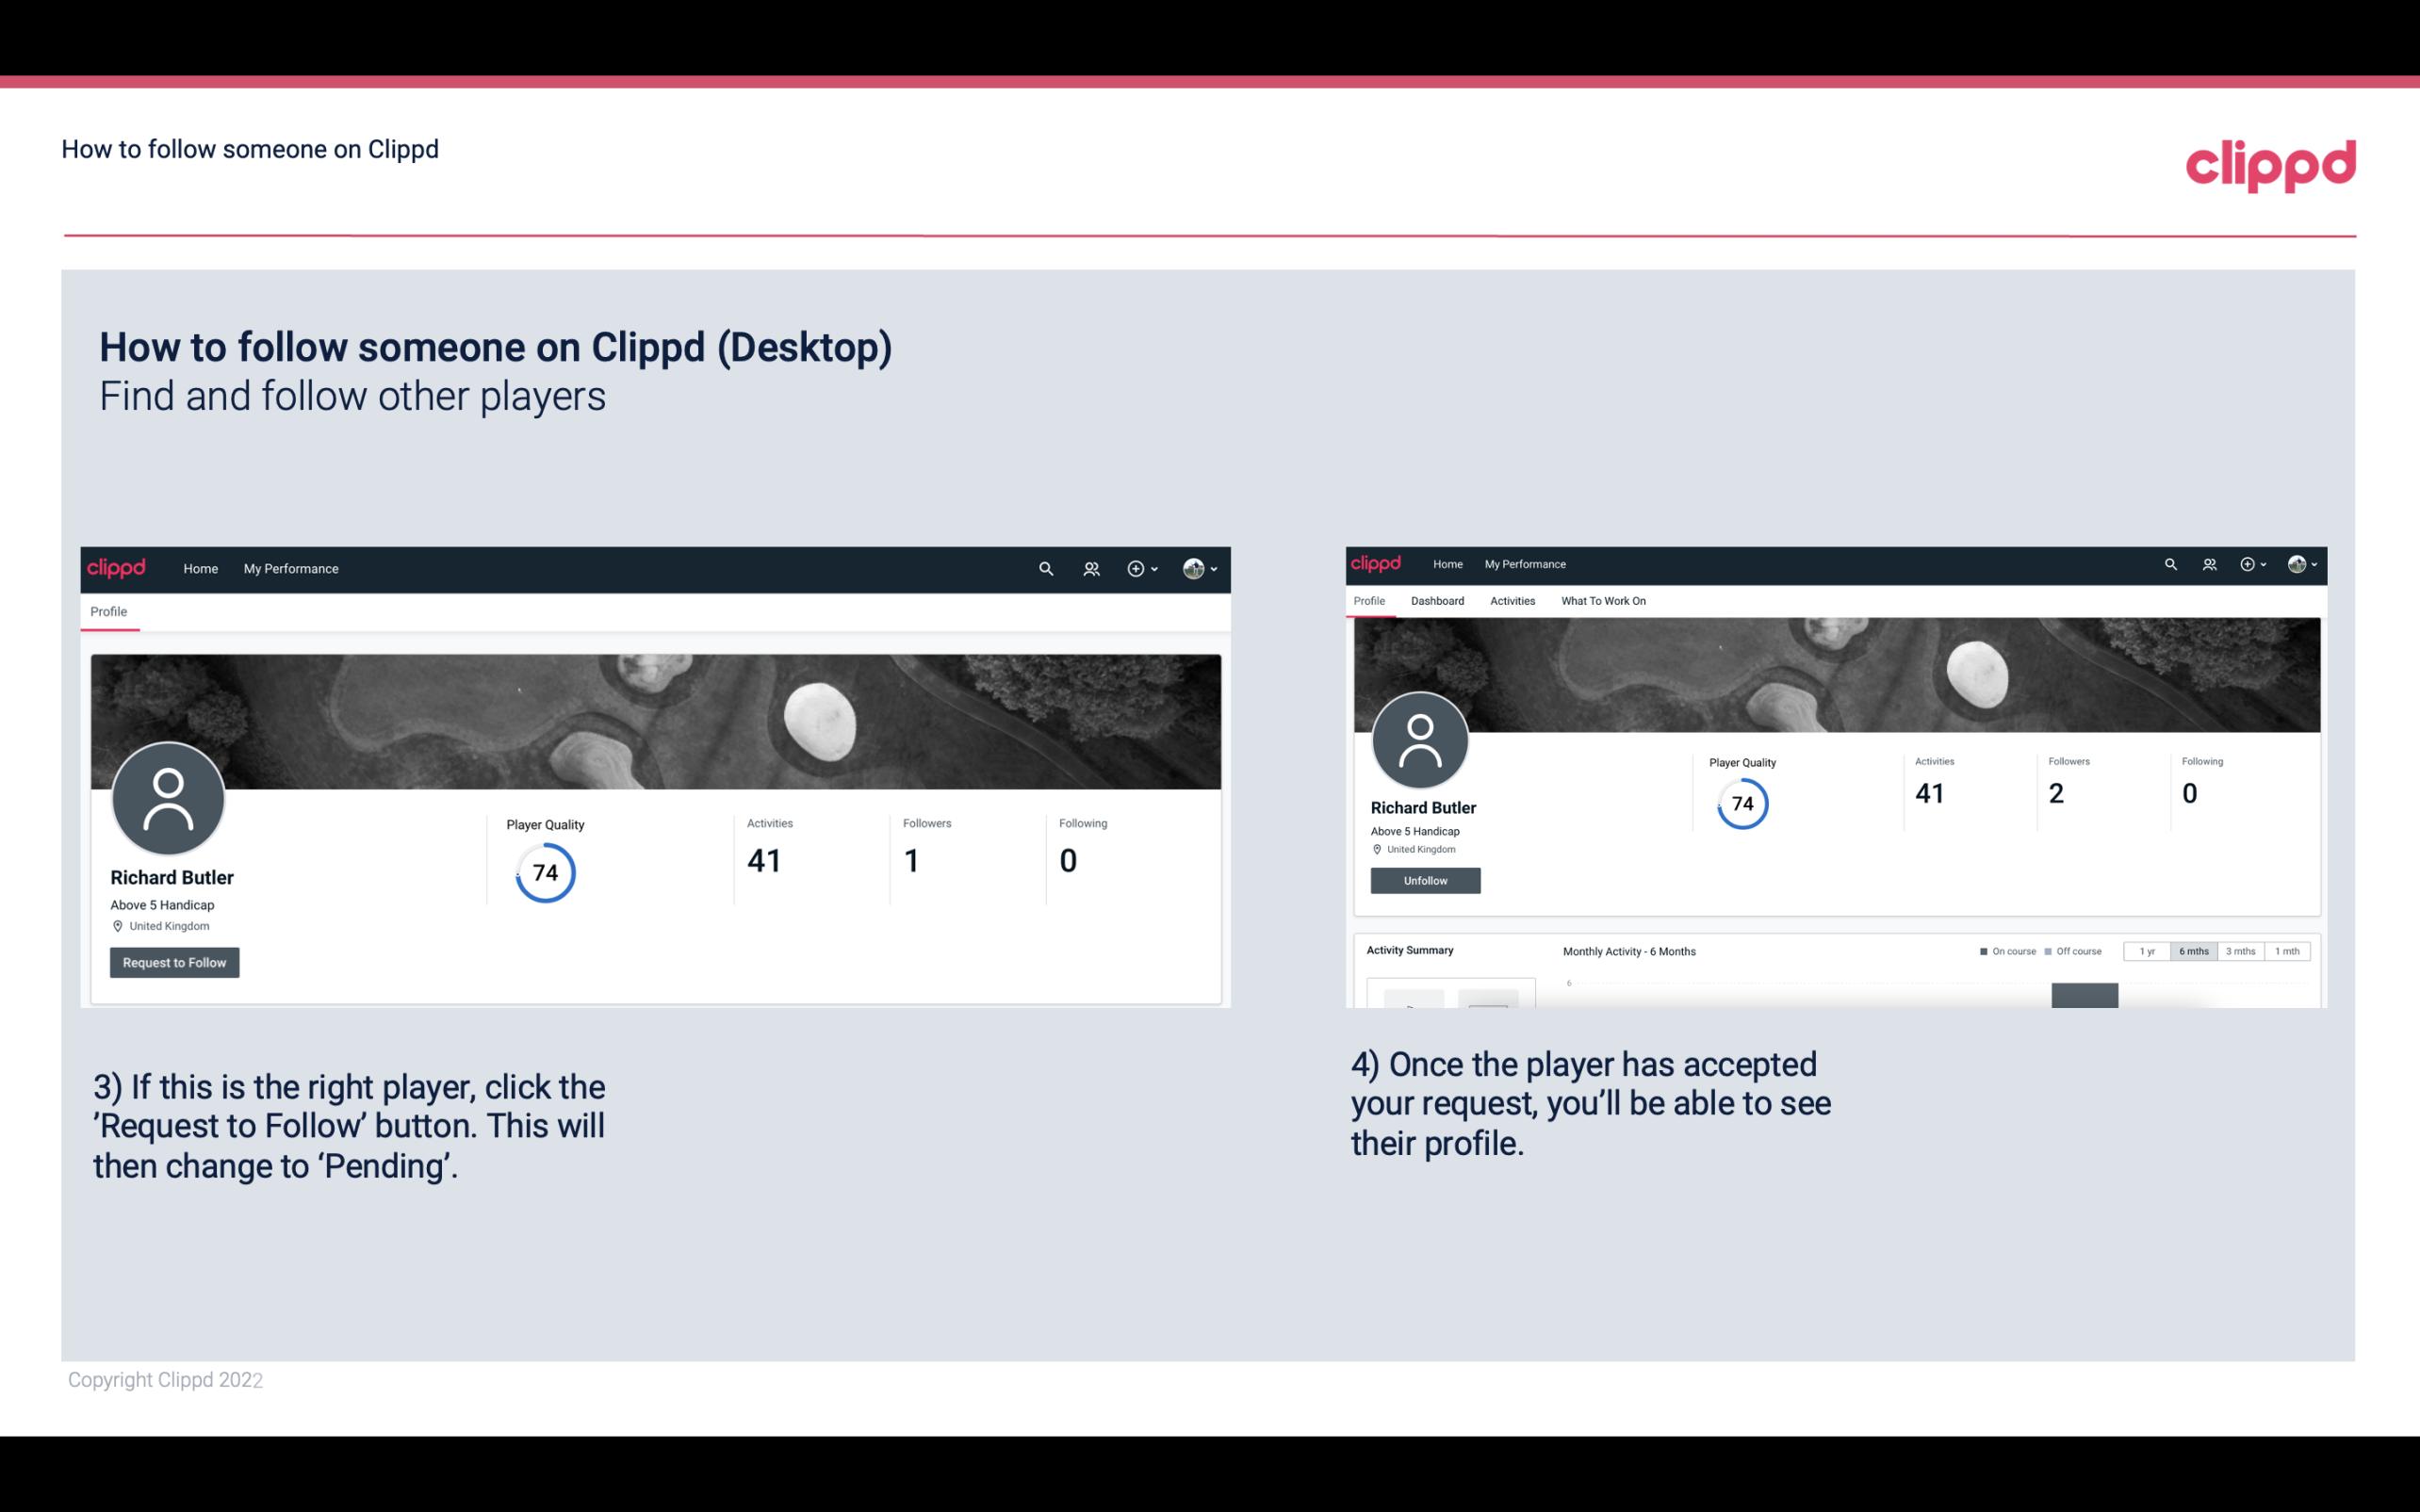Select the 'Activities' tab on right profile
This screenshot has height=1512, width=2420.
[x=1511, y=601]
